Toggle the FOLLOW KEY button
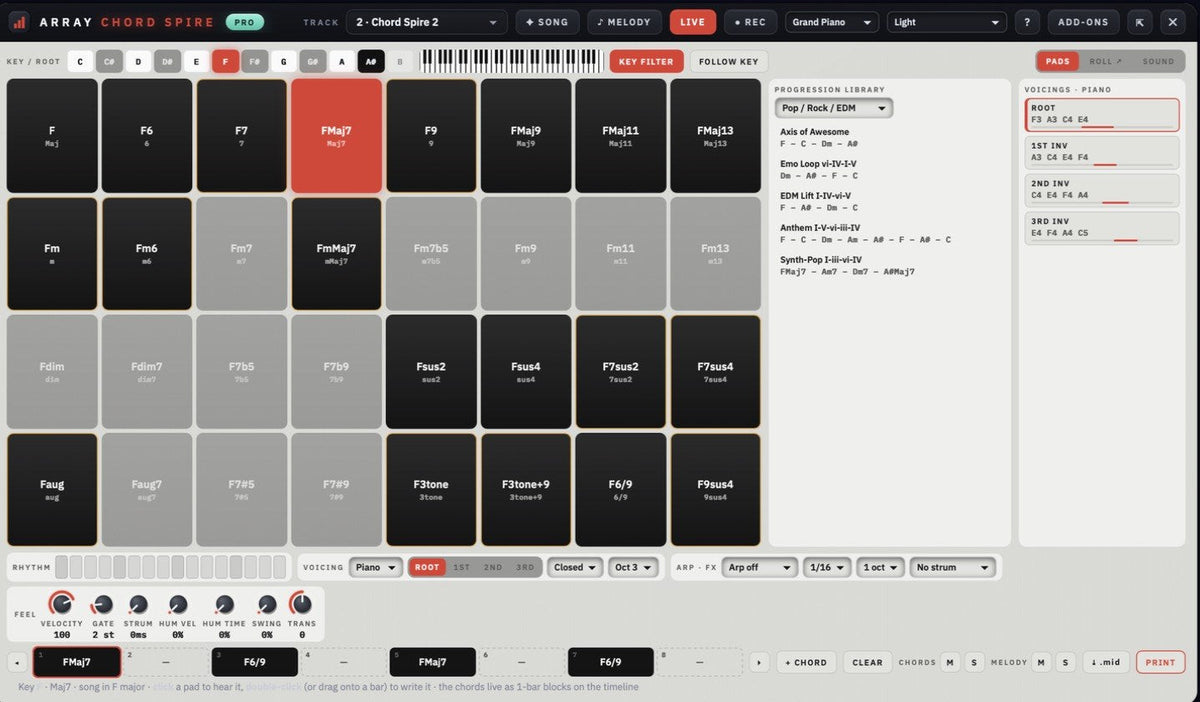1200x702 pixels. coord(729,61)
